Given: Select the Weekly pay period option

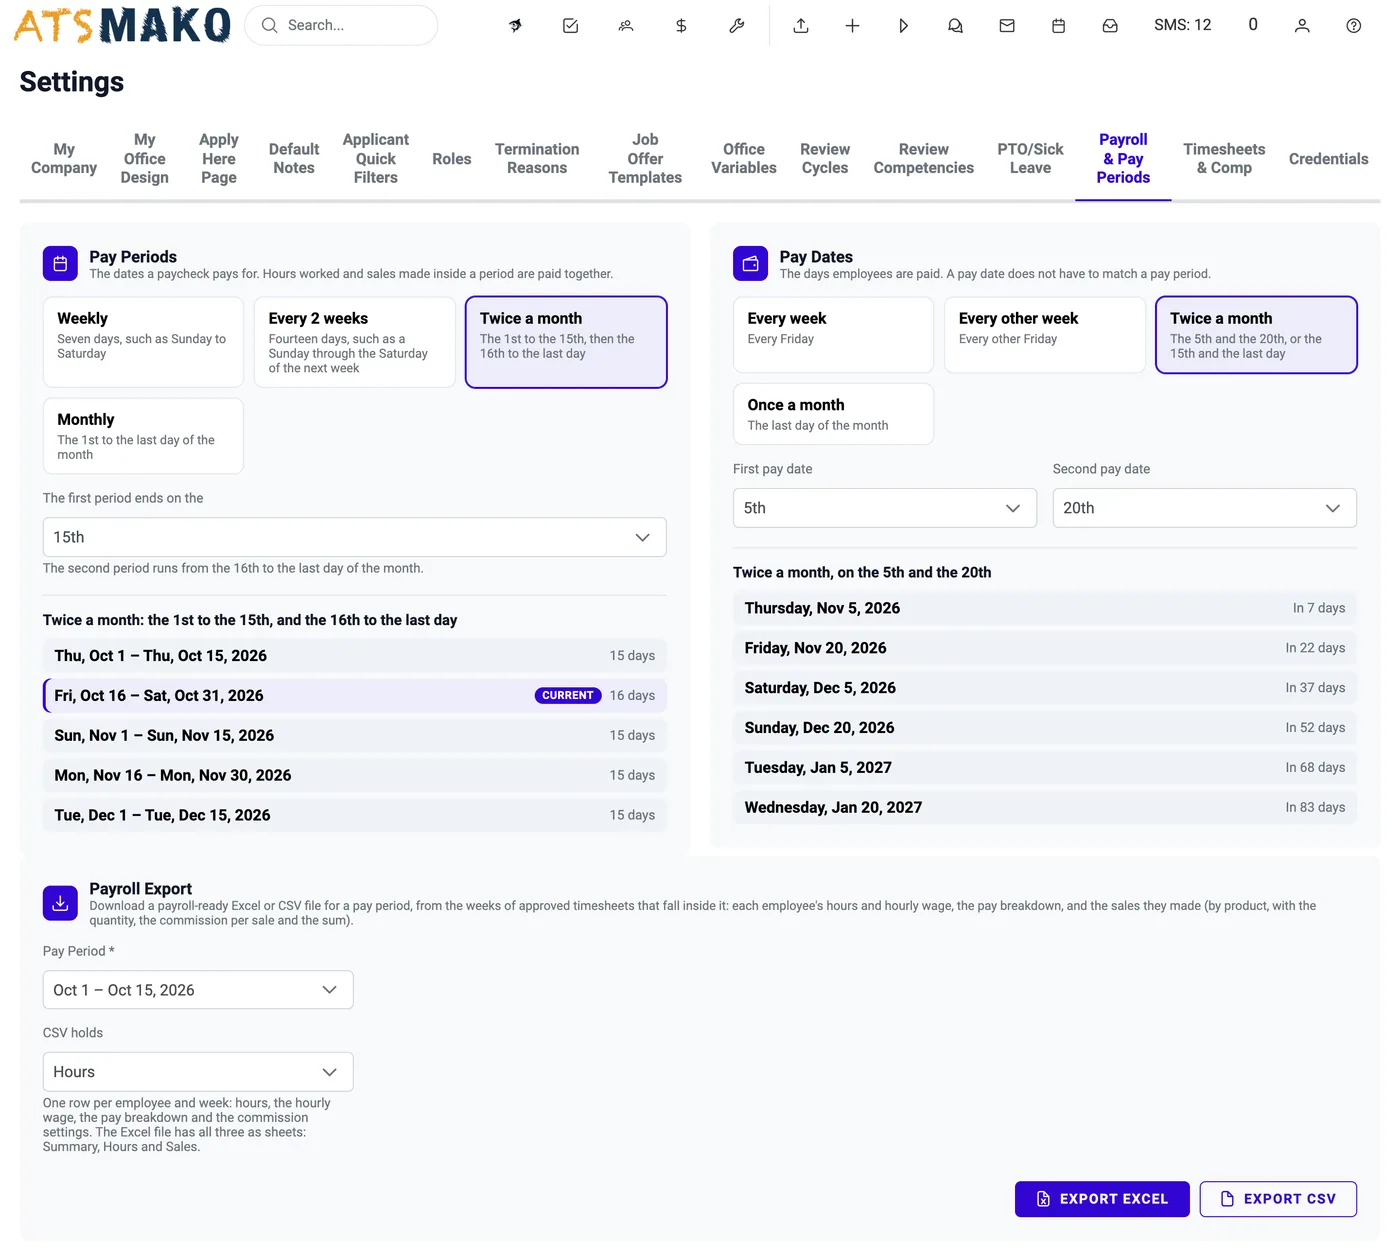Looking at the screenshot, I should pyautogui.click(x=143, y=342).
